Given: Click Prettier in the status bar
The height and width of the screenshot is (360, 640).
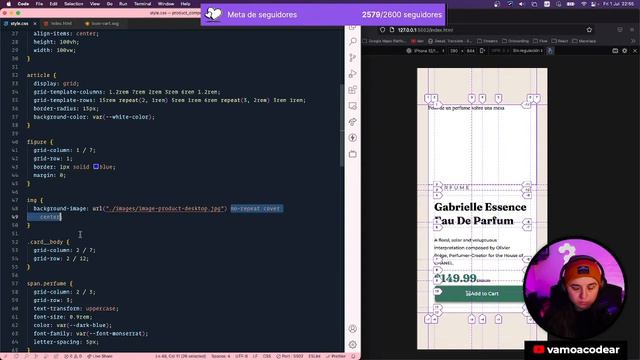Looking at the screenshot, I should click(x=336, y=356).
